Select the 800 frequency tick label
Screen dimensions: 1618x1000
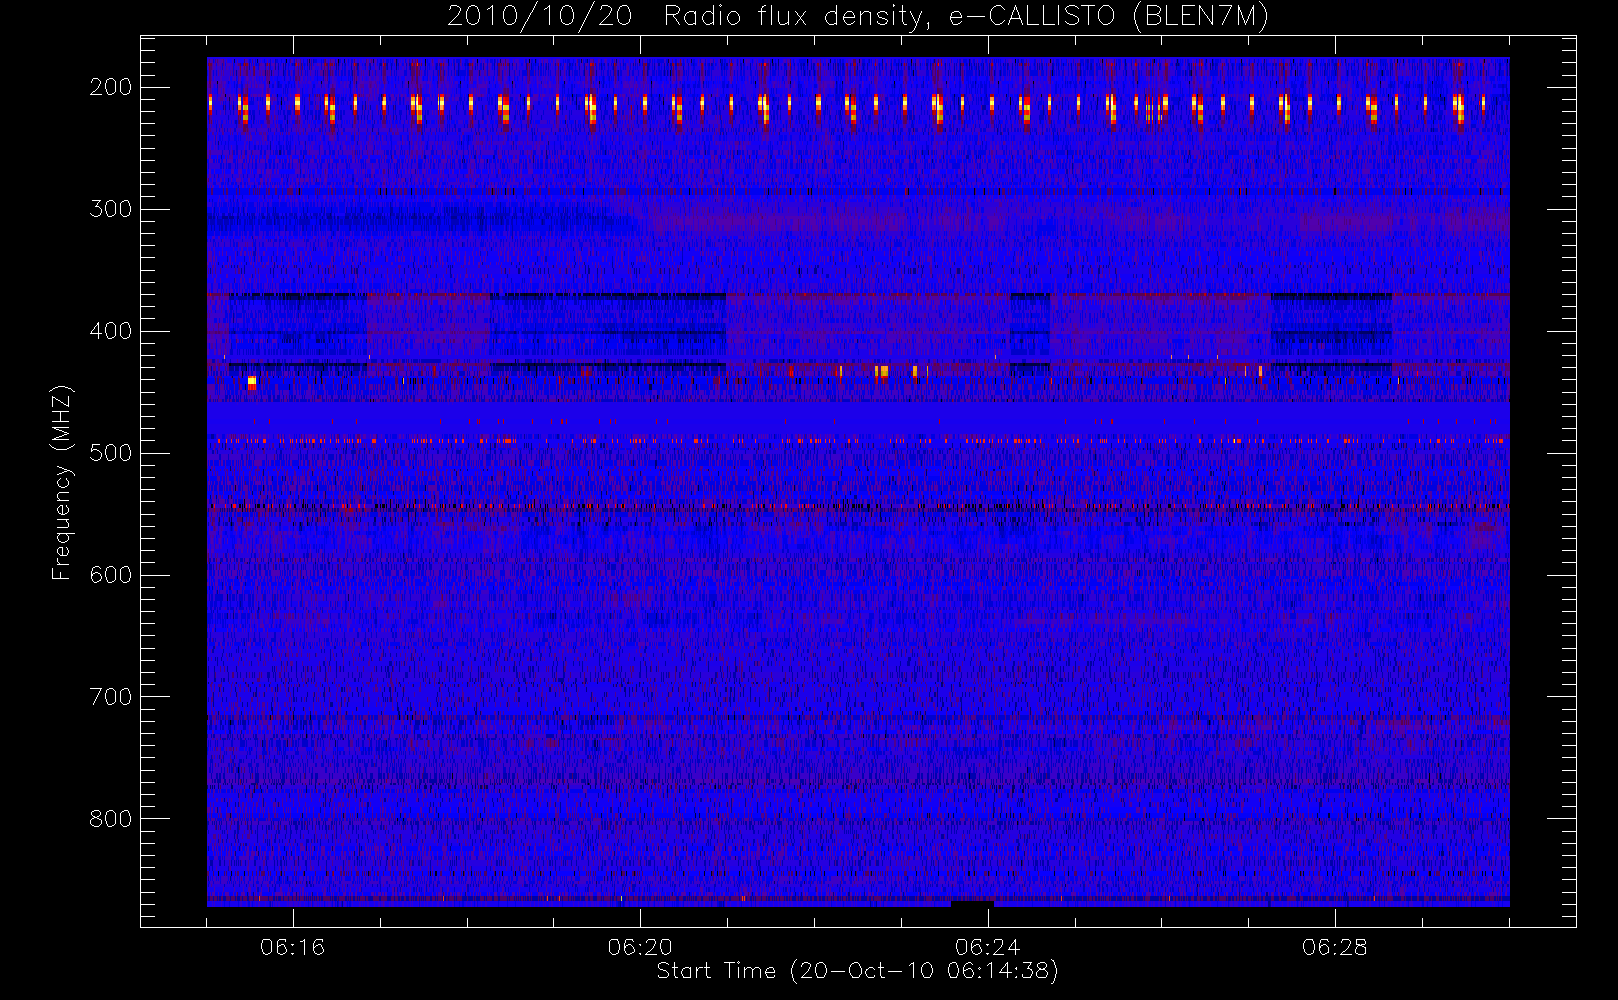(x=111, y=819)
